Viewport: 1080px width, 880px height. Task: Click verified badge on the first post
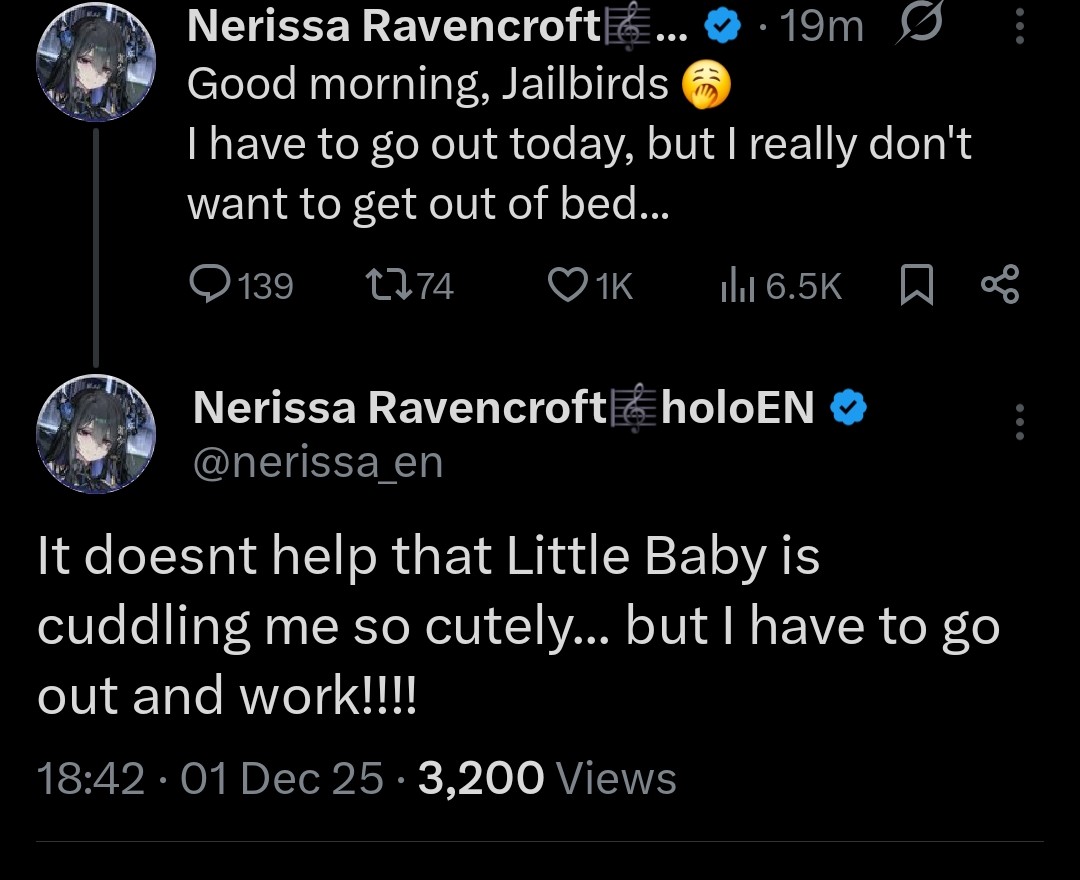tap(722, 27)
